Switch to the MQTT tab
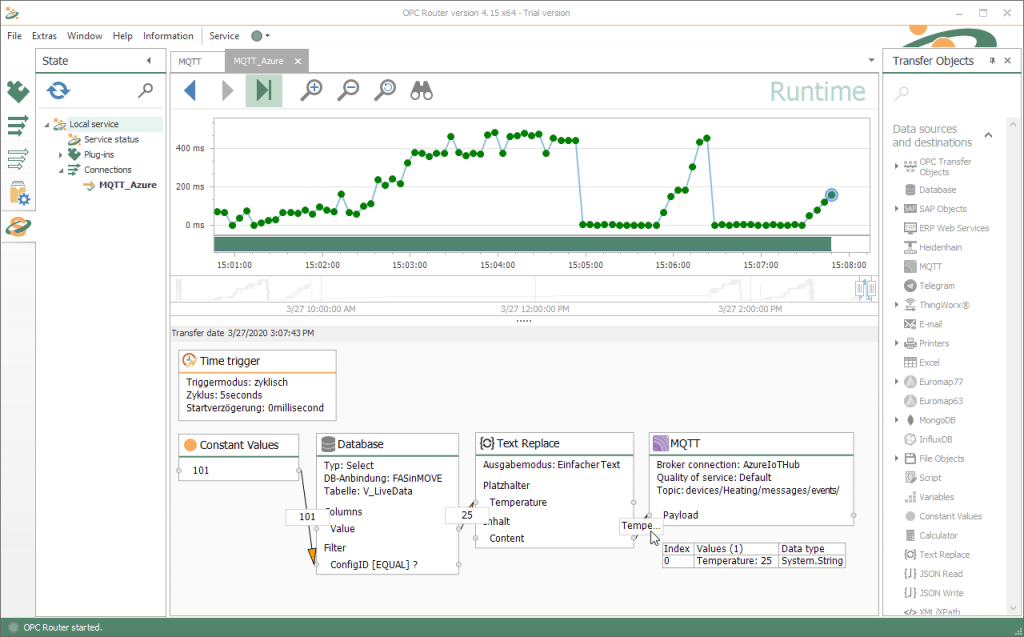Screen dimensions: 1024x637 click(190, 61)
